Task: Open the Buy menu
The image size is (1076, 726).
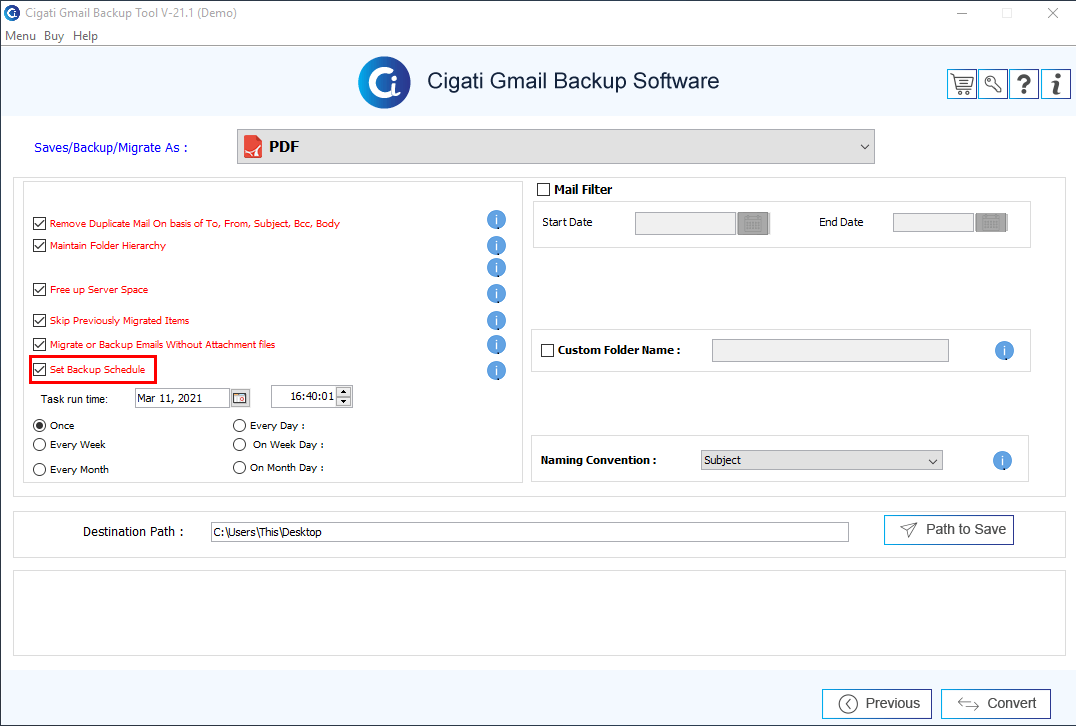Action: pyautogui.click(x=54, y=36)
